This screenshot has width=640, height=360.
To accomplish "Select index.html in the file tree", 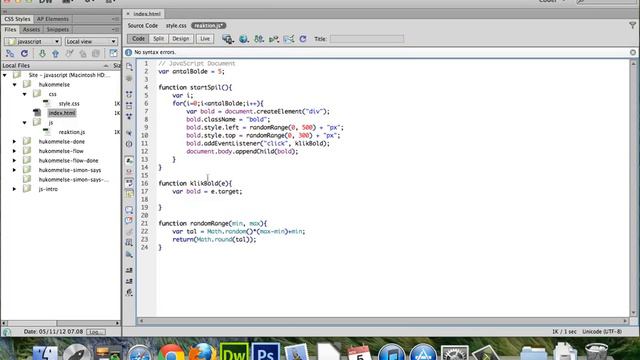I will tap(62, 113).
